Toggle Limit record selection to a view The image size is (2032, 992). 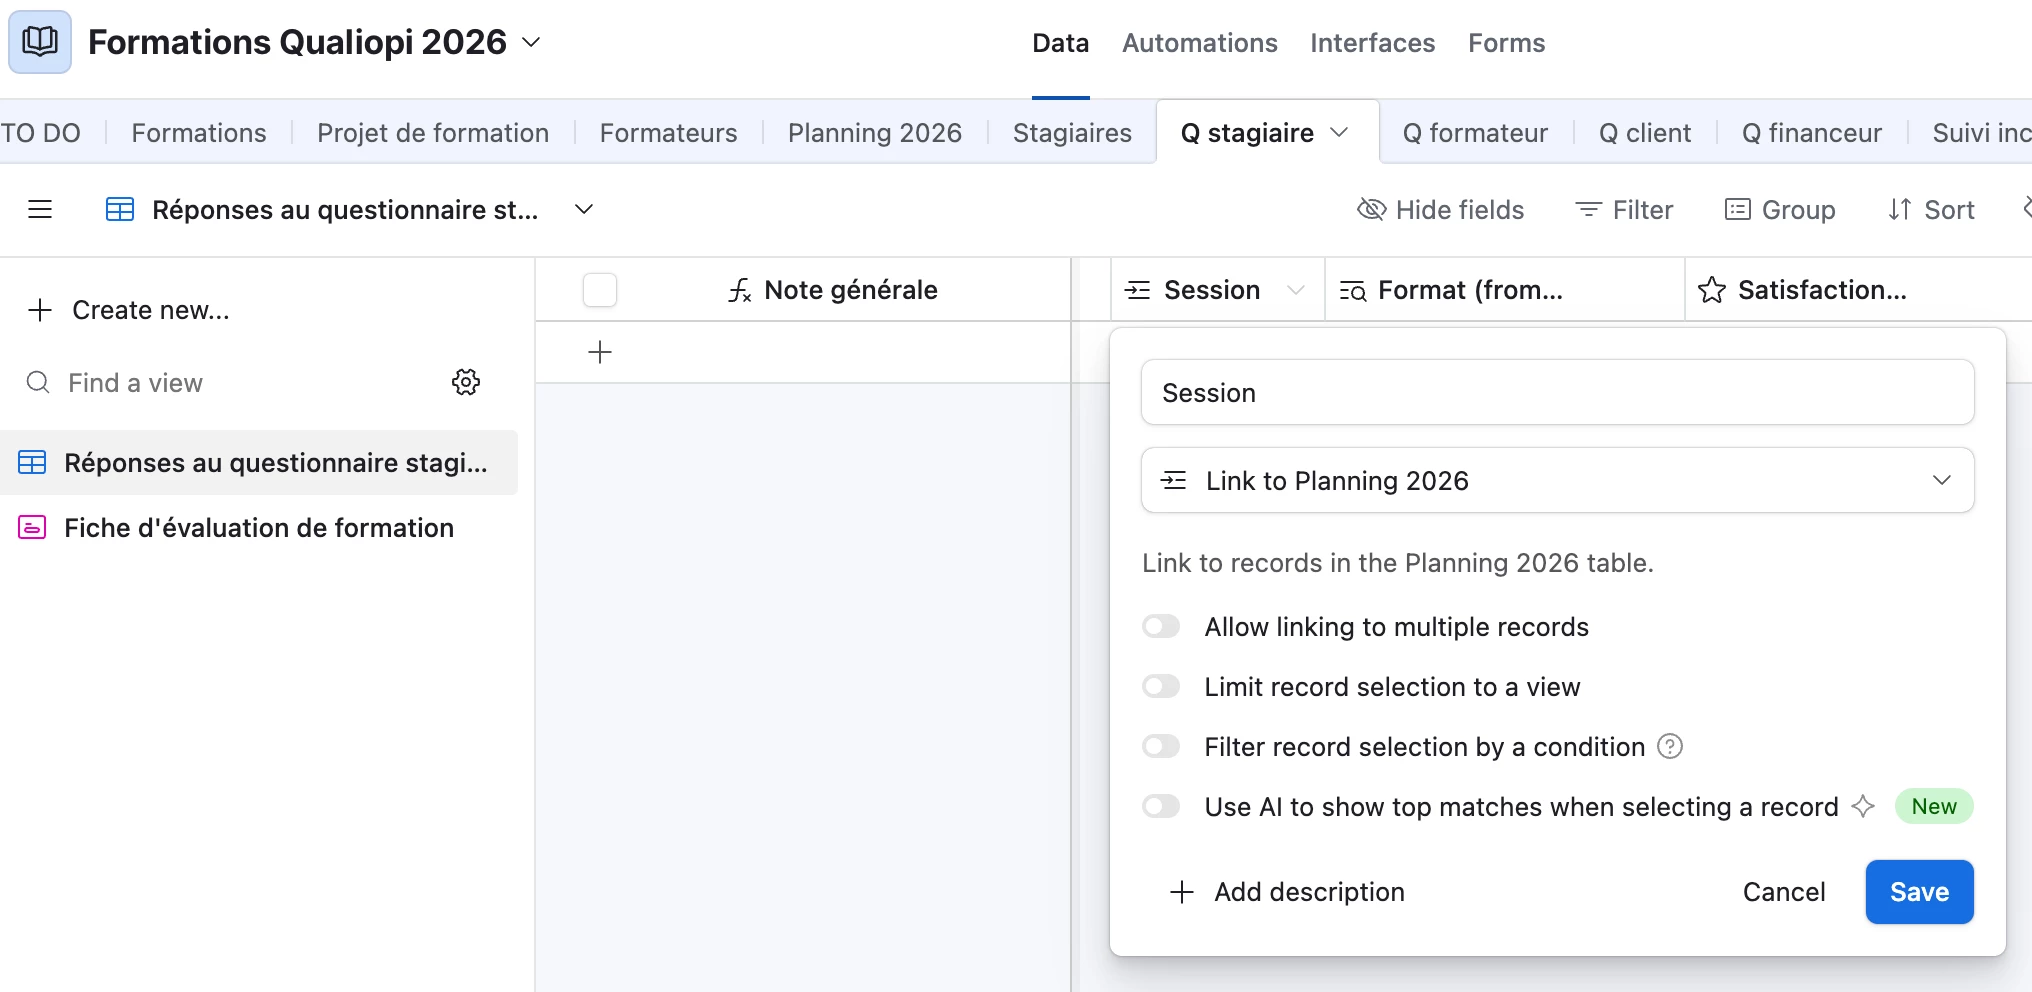click(x=1162, y=687)
